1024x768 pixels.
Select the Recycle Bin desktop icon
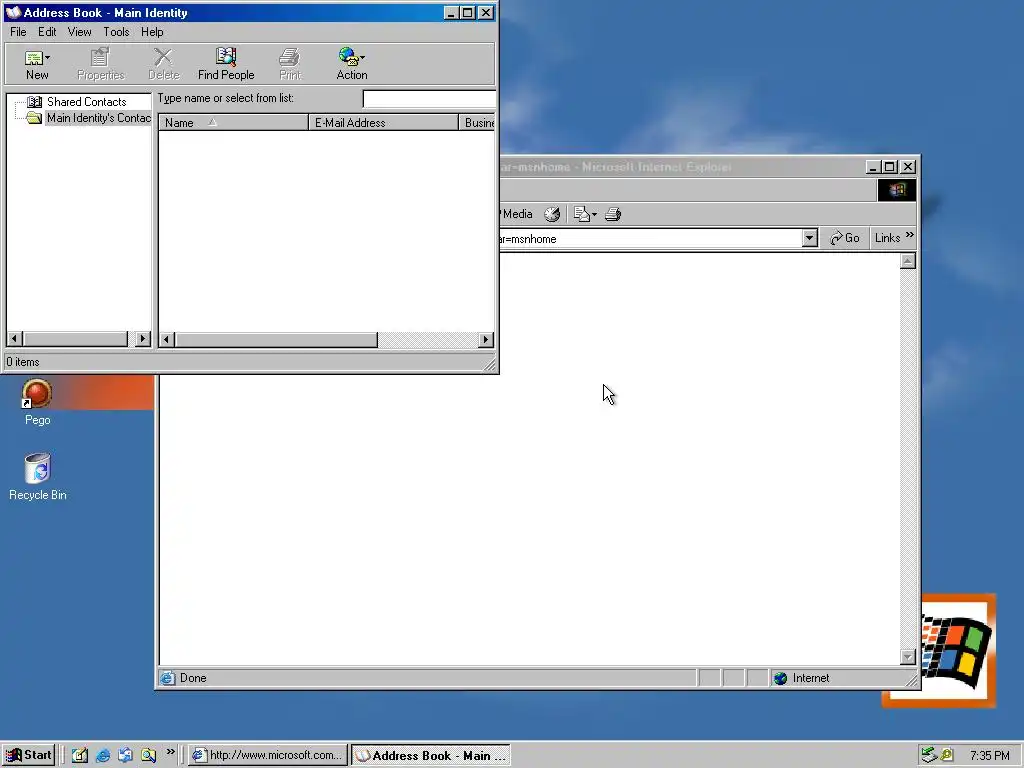click(37, 469)
